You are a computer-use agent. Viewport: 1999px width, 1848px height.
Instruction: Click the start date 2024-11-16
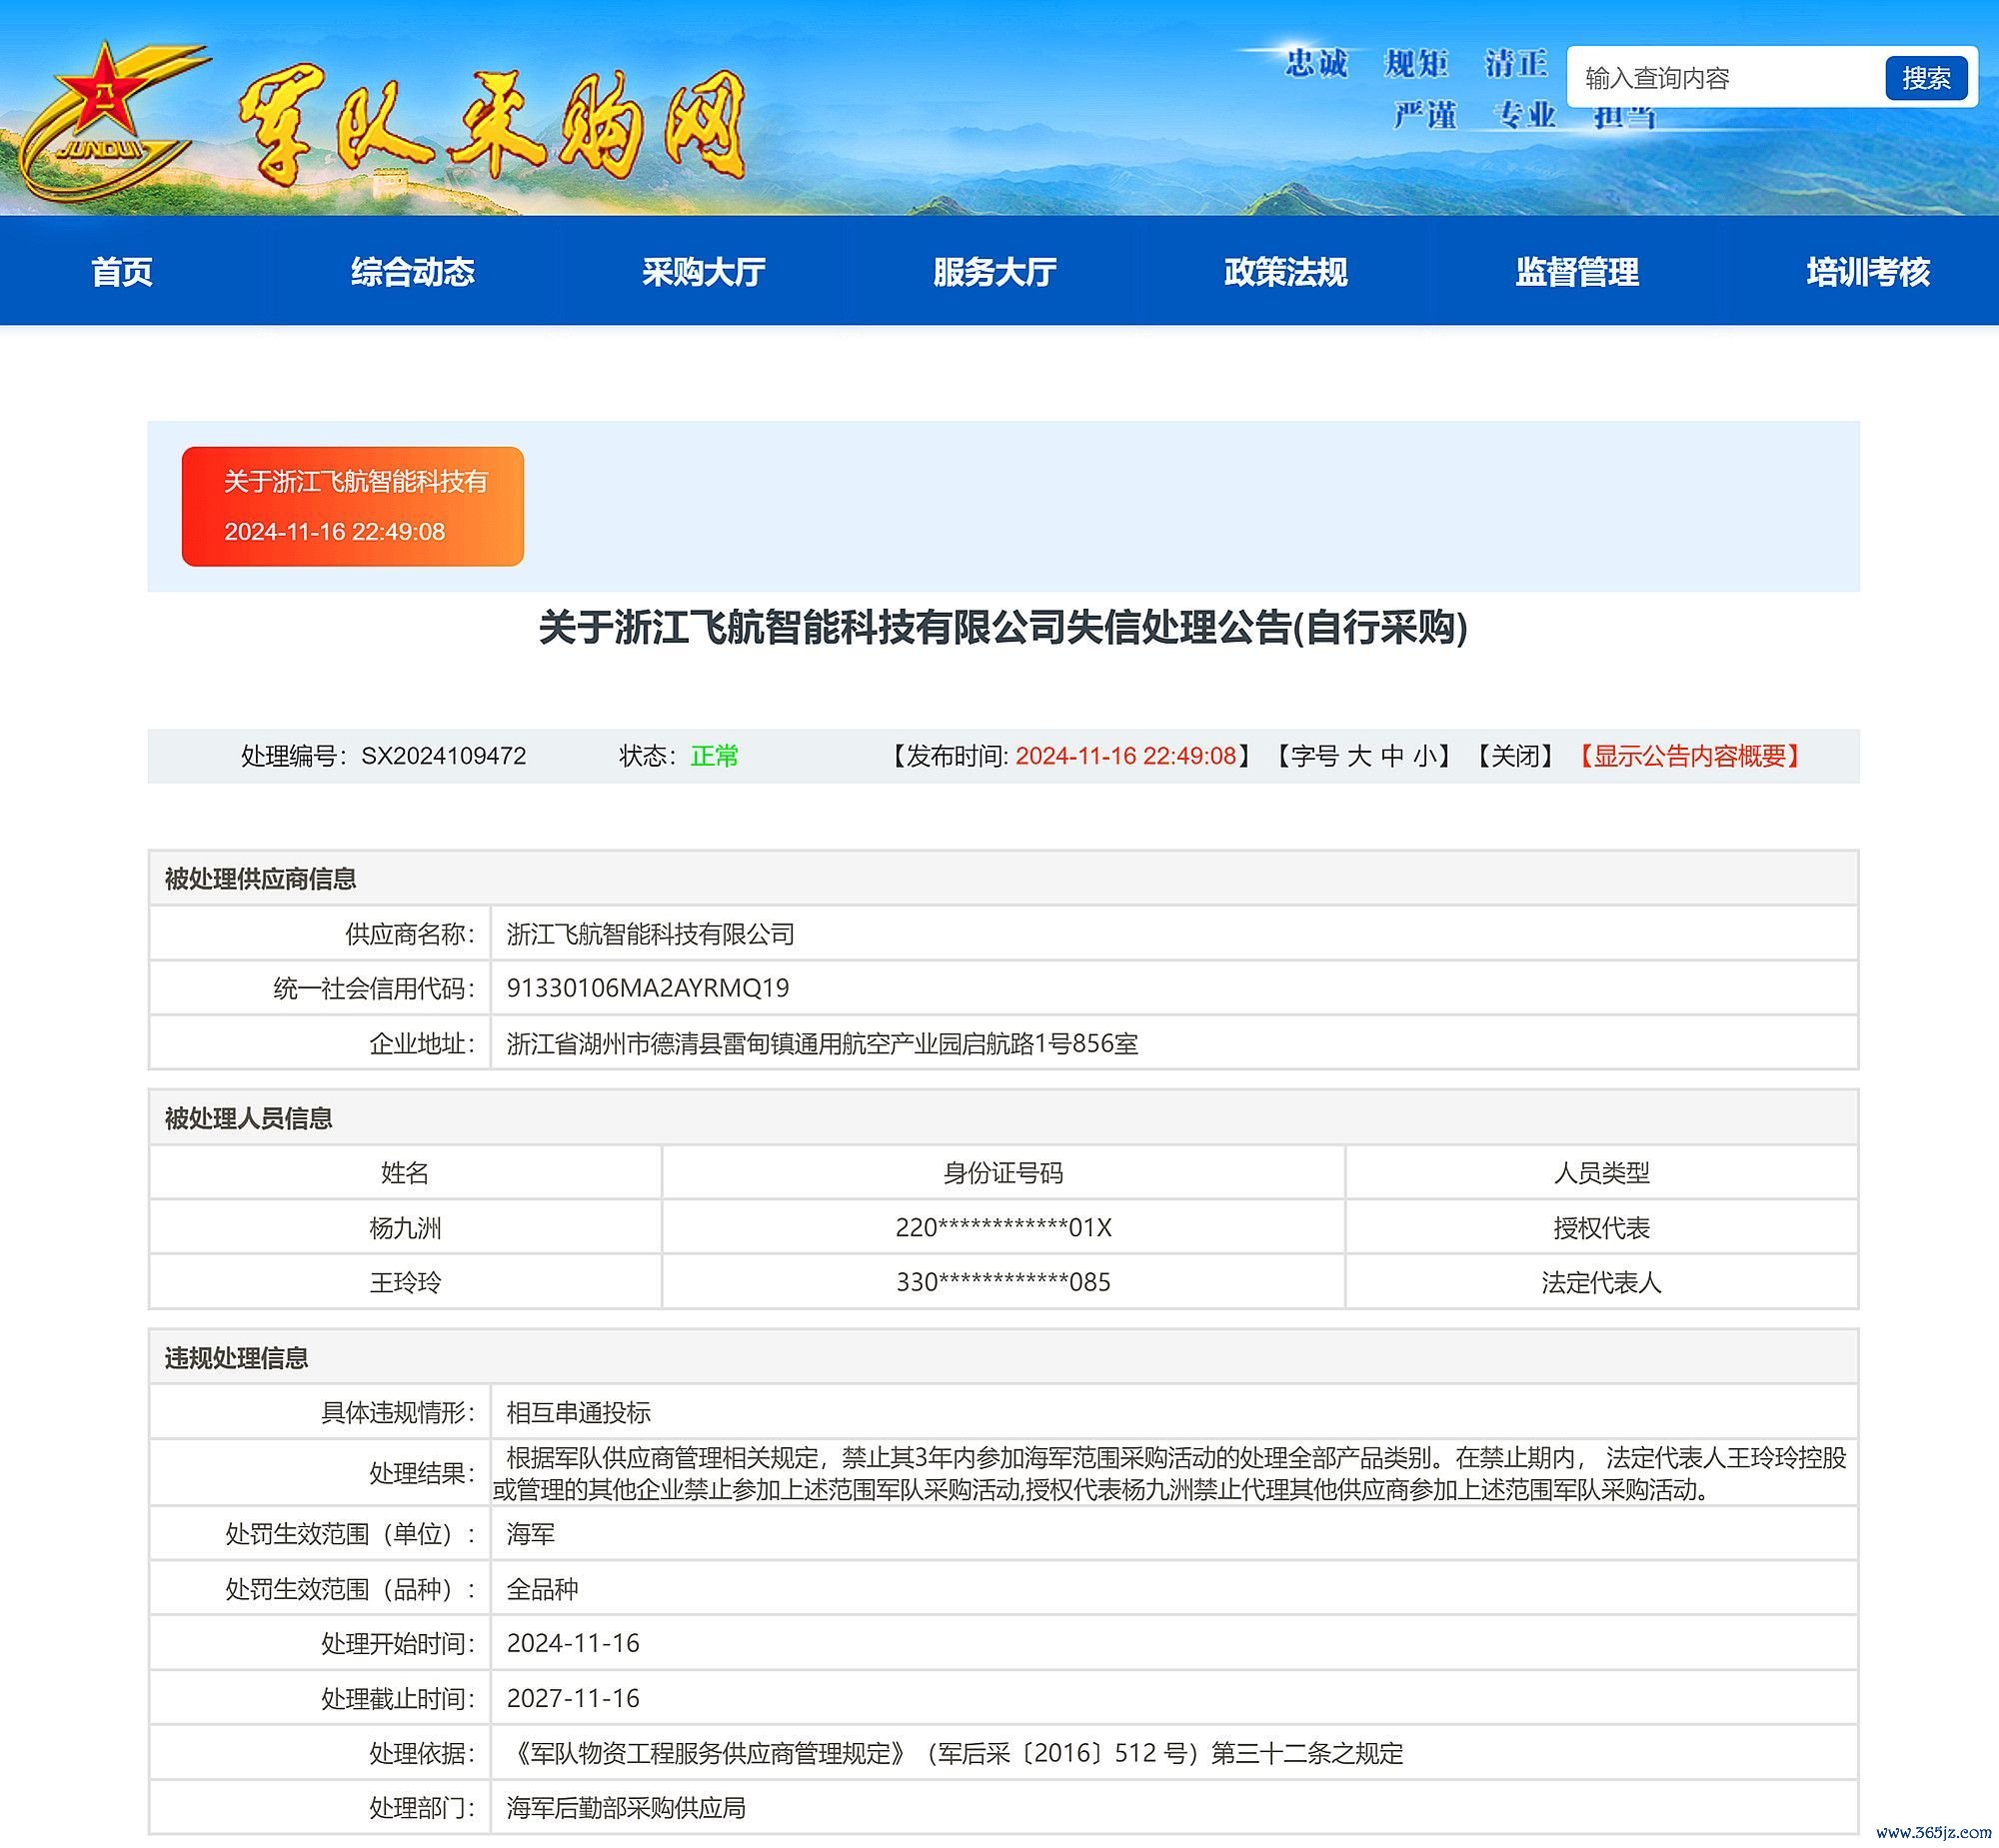[x=573, y=1644]
